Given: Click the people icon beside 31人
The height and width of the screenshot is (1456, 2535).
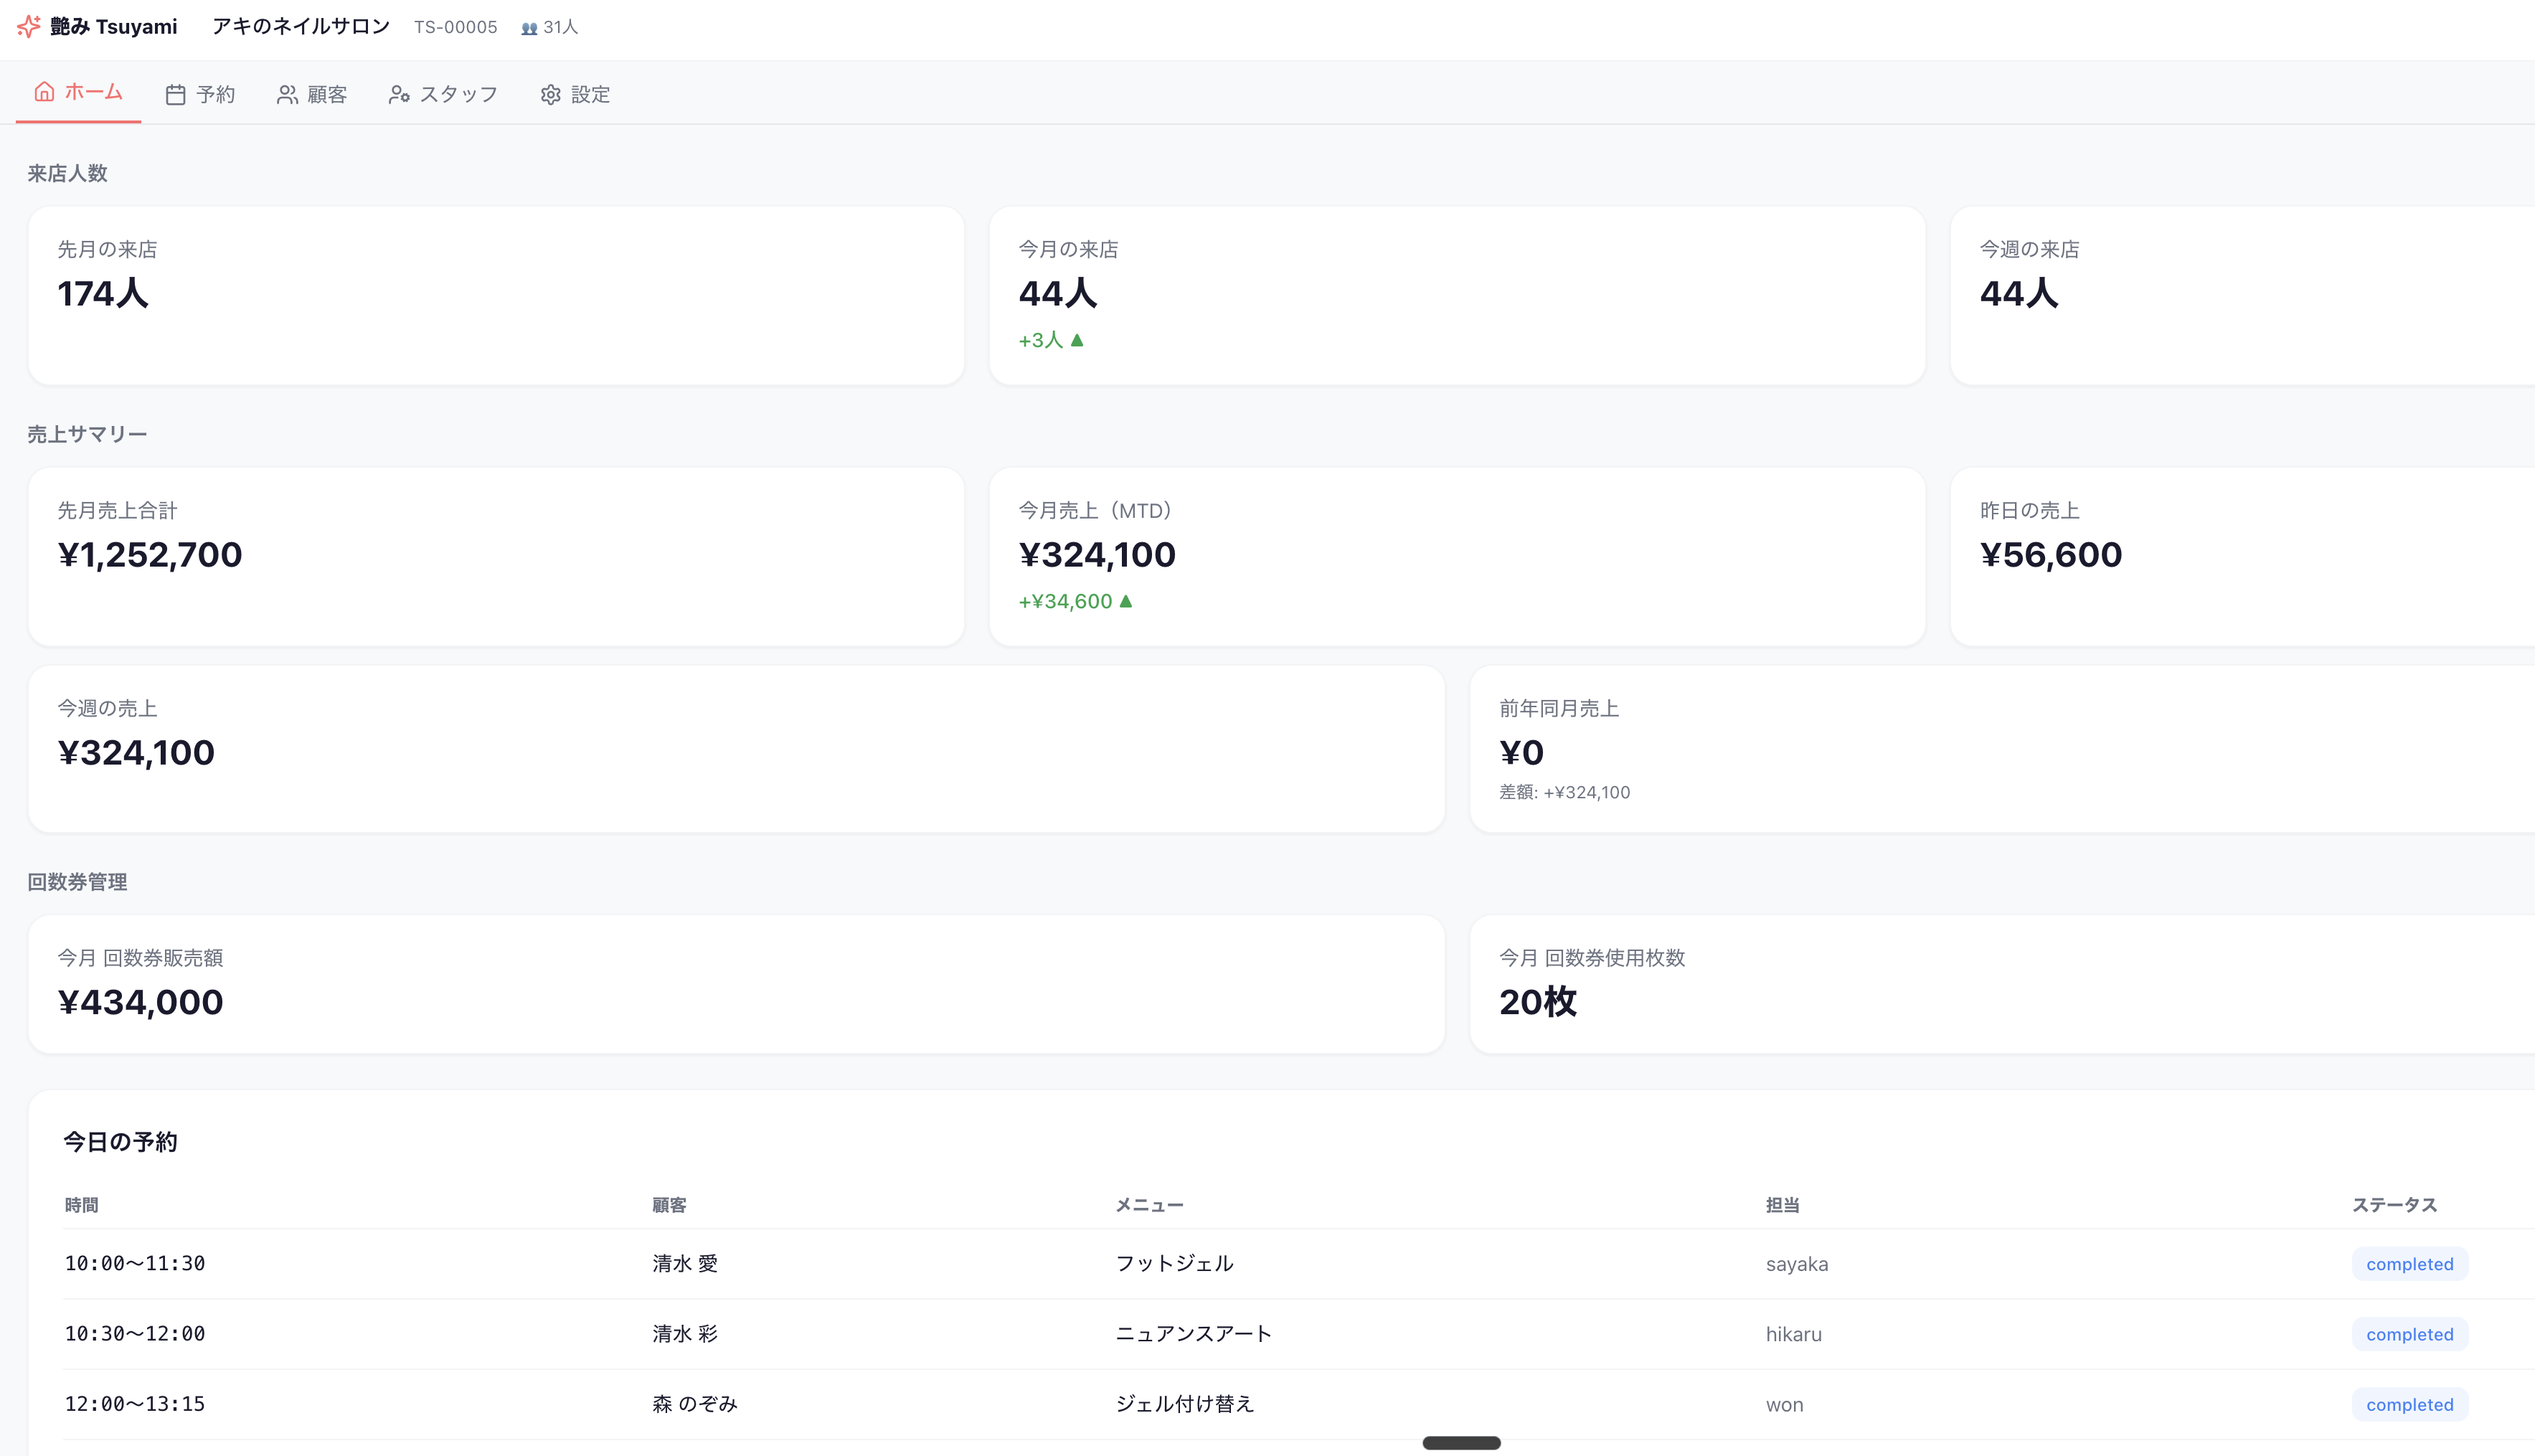Looking at the screenshot, I should tap(529, 28).
